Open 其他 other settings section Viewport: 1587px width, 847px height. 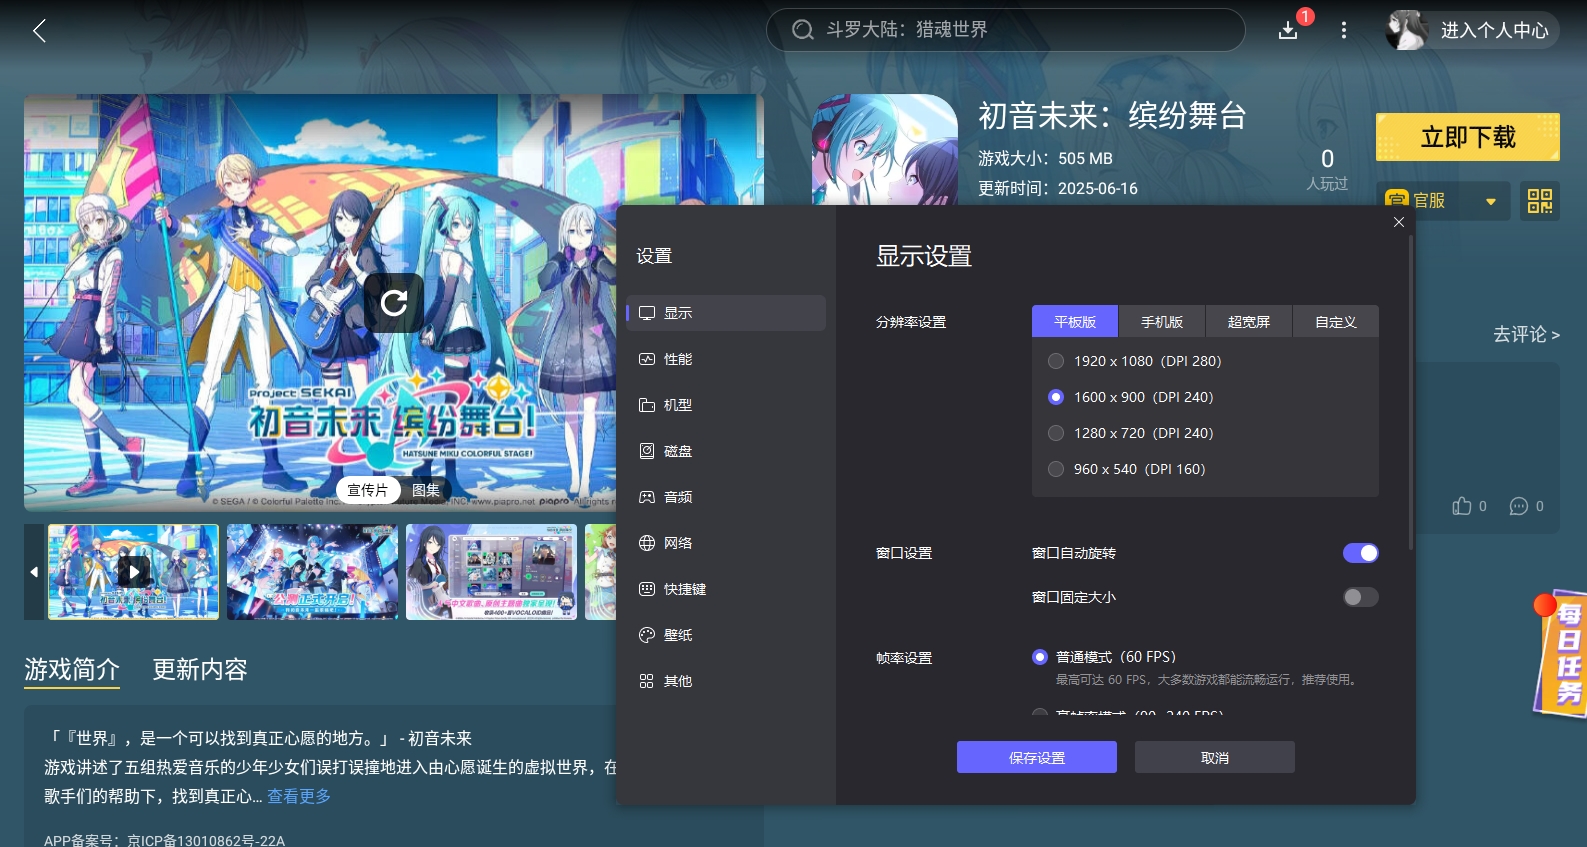[726, 681]
